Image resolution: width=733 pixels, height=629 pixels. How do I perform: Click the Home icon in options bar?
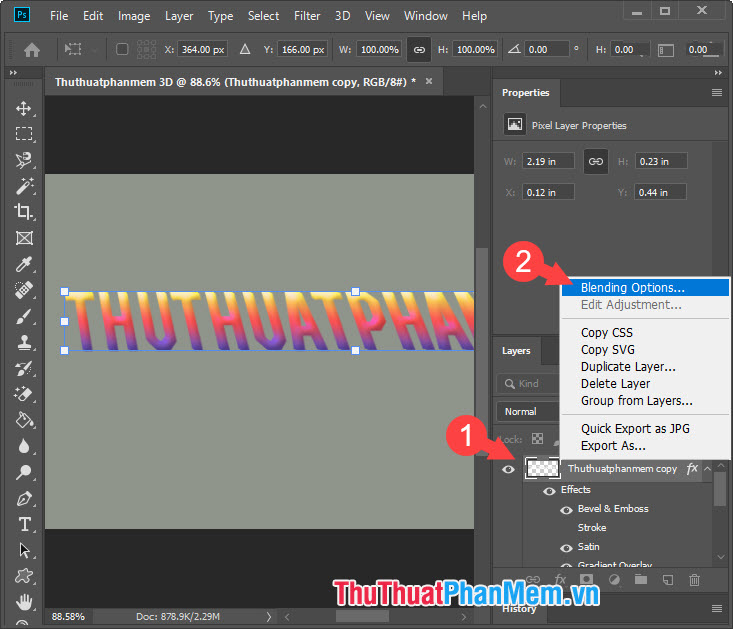32,50
